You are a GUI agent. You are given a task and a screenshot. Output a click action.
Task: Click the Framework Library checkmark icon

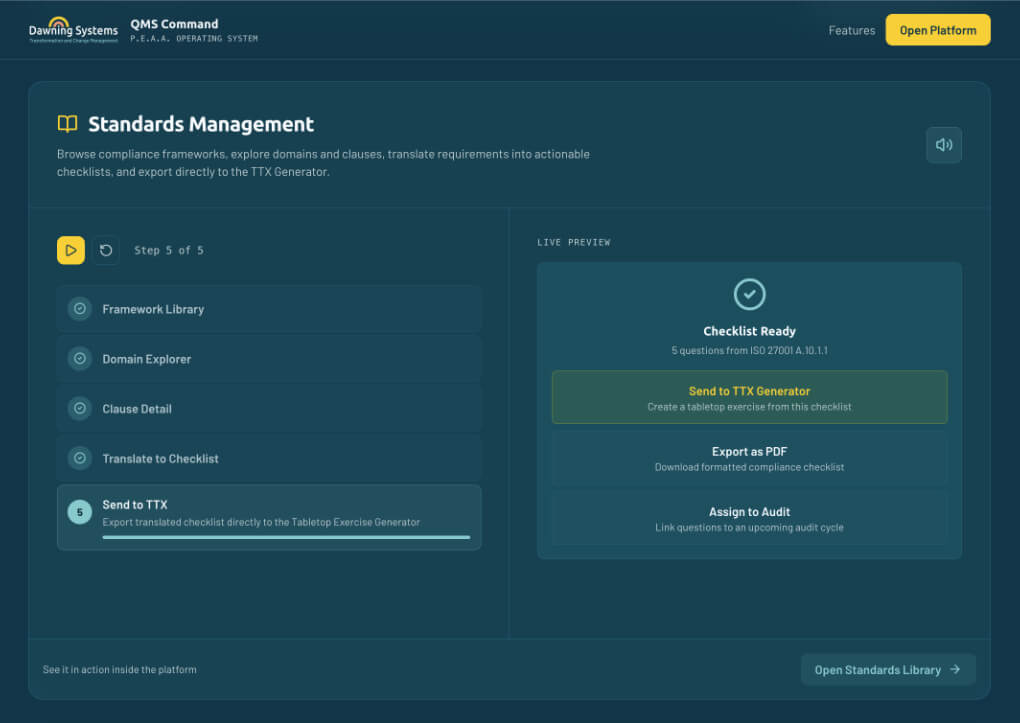[x=80, y=309]
